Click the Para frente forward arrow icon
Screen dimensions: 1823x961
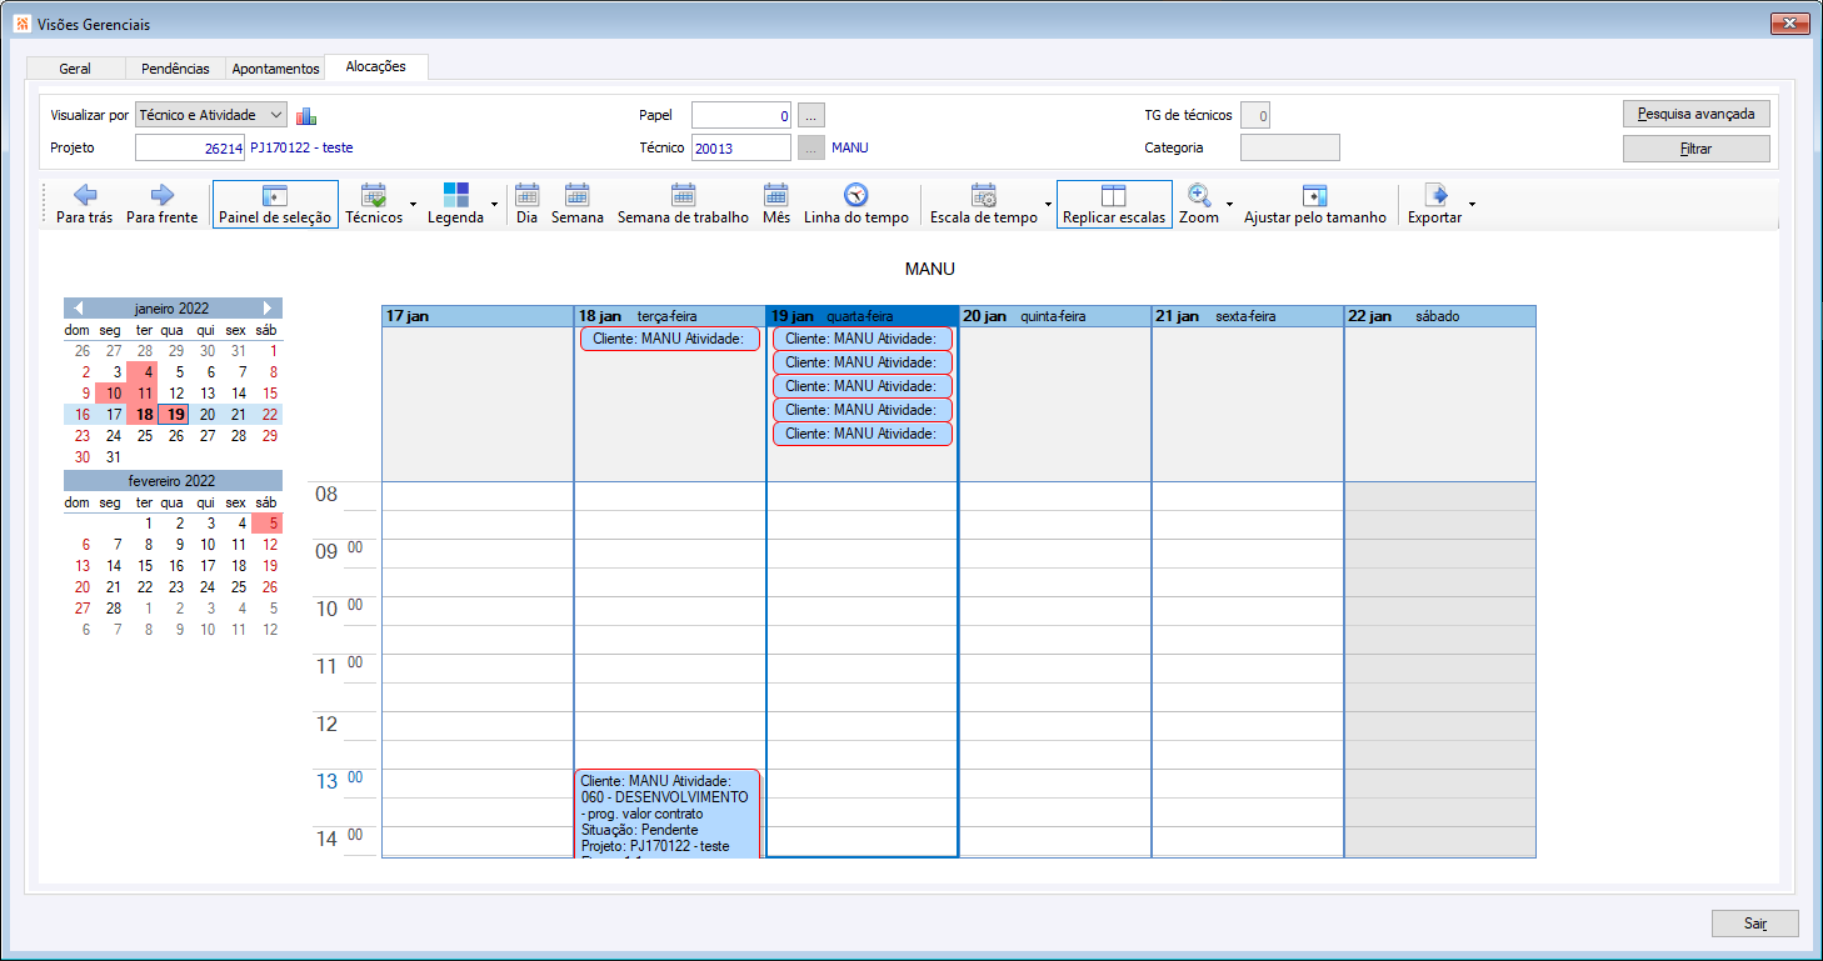pyautogui.click(x=162, y=194)
